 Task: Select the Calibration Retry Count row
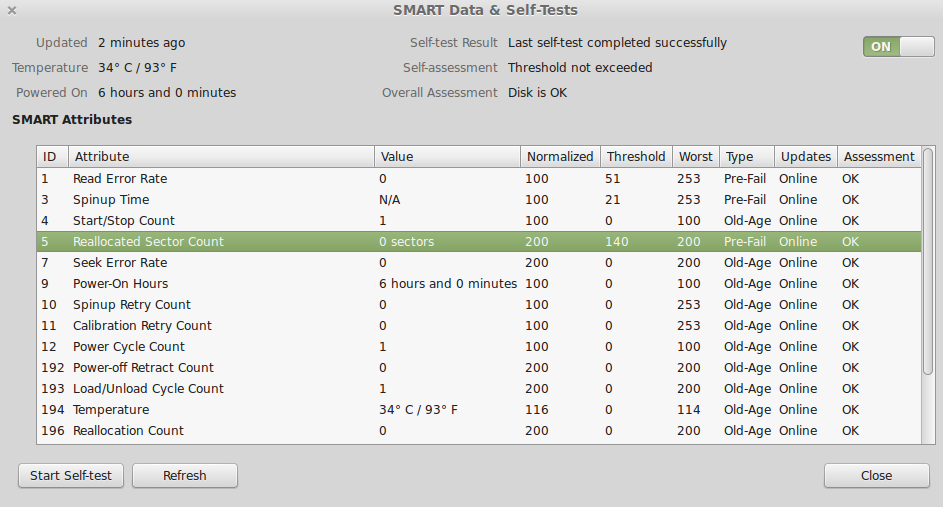point(479,326)
